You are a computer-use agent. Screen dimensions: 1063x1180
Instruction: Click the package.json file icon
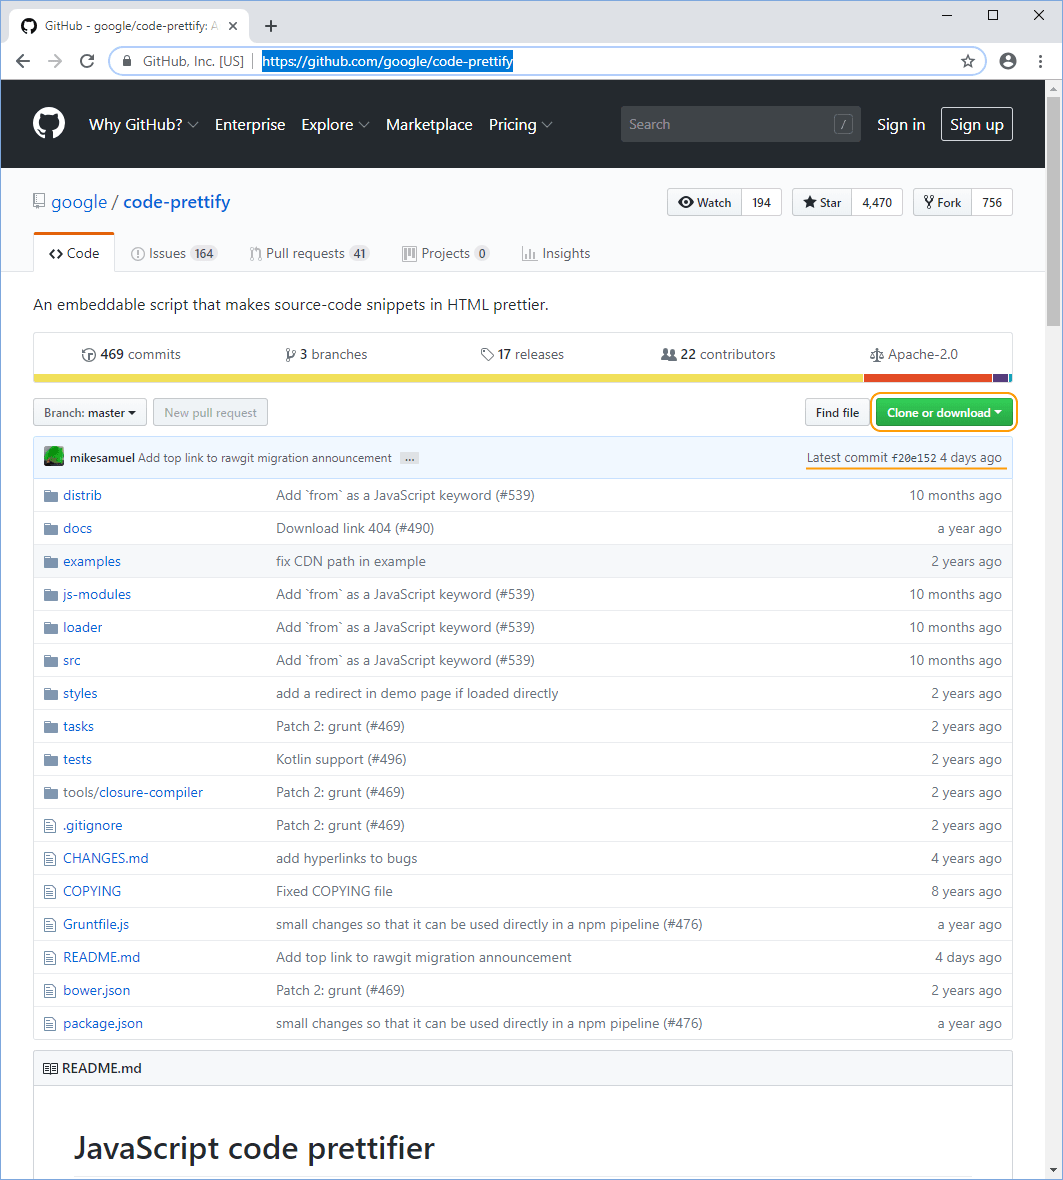[x=50, y=1024]
